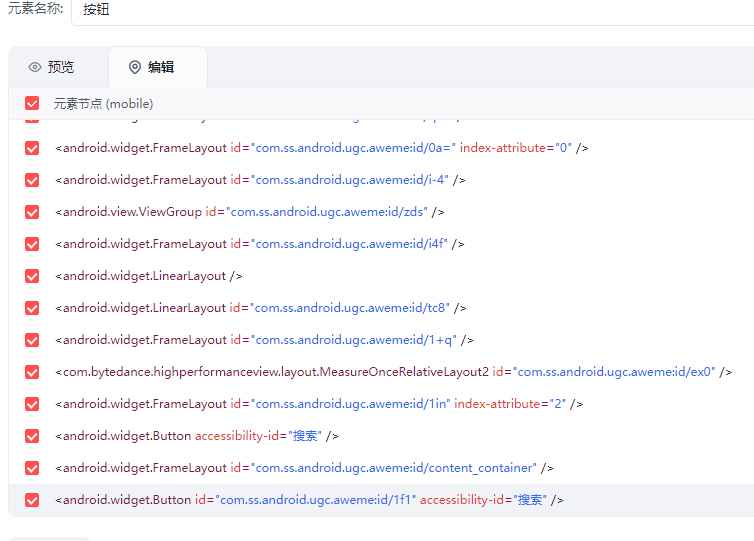The height and width of the screenshot is (541, 754).
Task: Click the location pin icon on 编辑 tab
Action: [x=135, y=67]
